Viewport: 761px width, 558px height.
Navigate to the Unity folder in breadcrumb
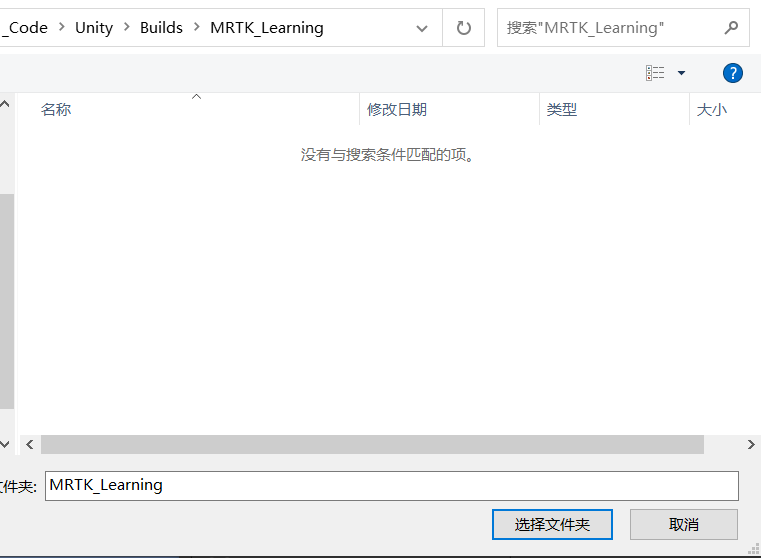click(x=94, y=28)
